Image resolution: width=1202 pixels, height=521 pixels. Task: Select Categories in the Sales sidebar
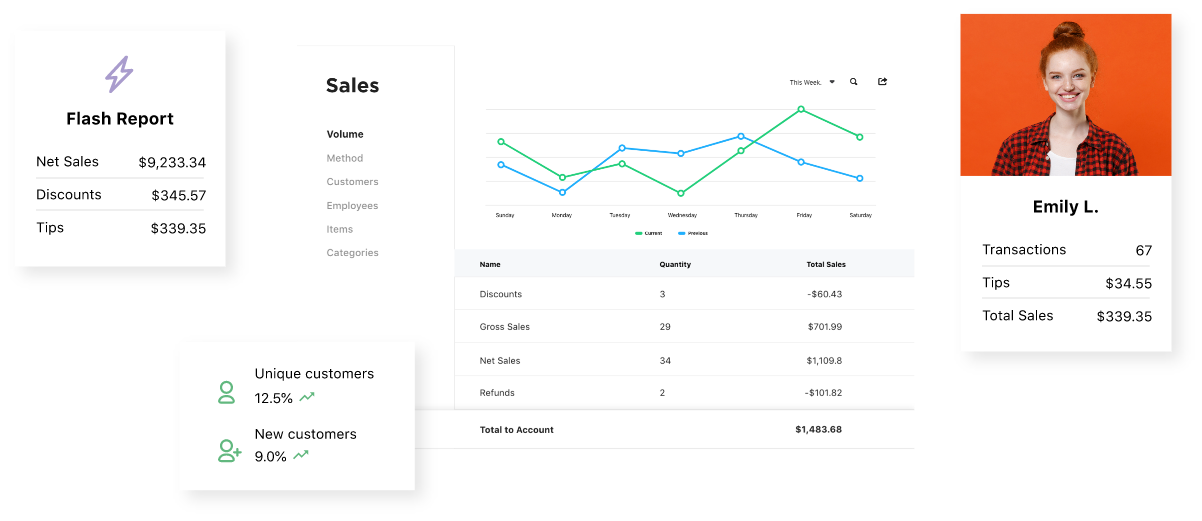[x=352, y=253]
